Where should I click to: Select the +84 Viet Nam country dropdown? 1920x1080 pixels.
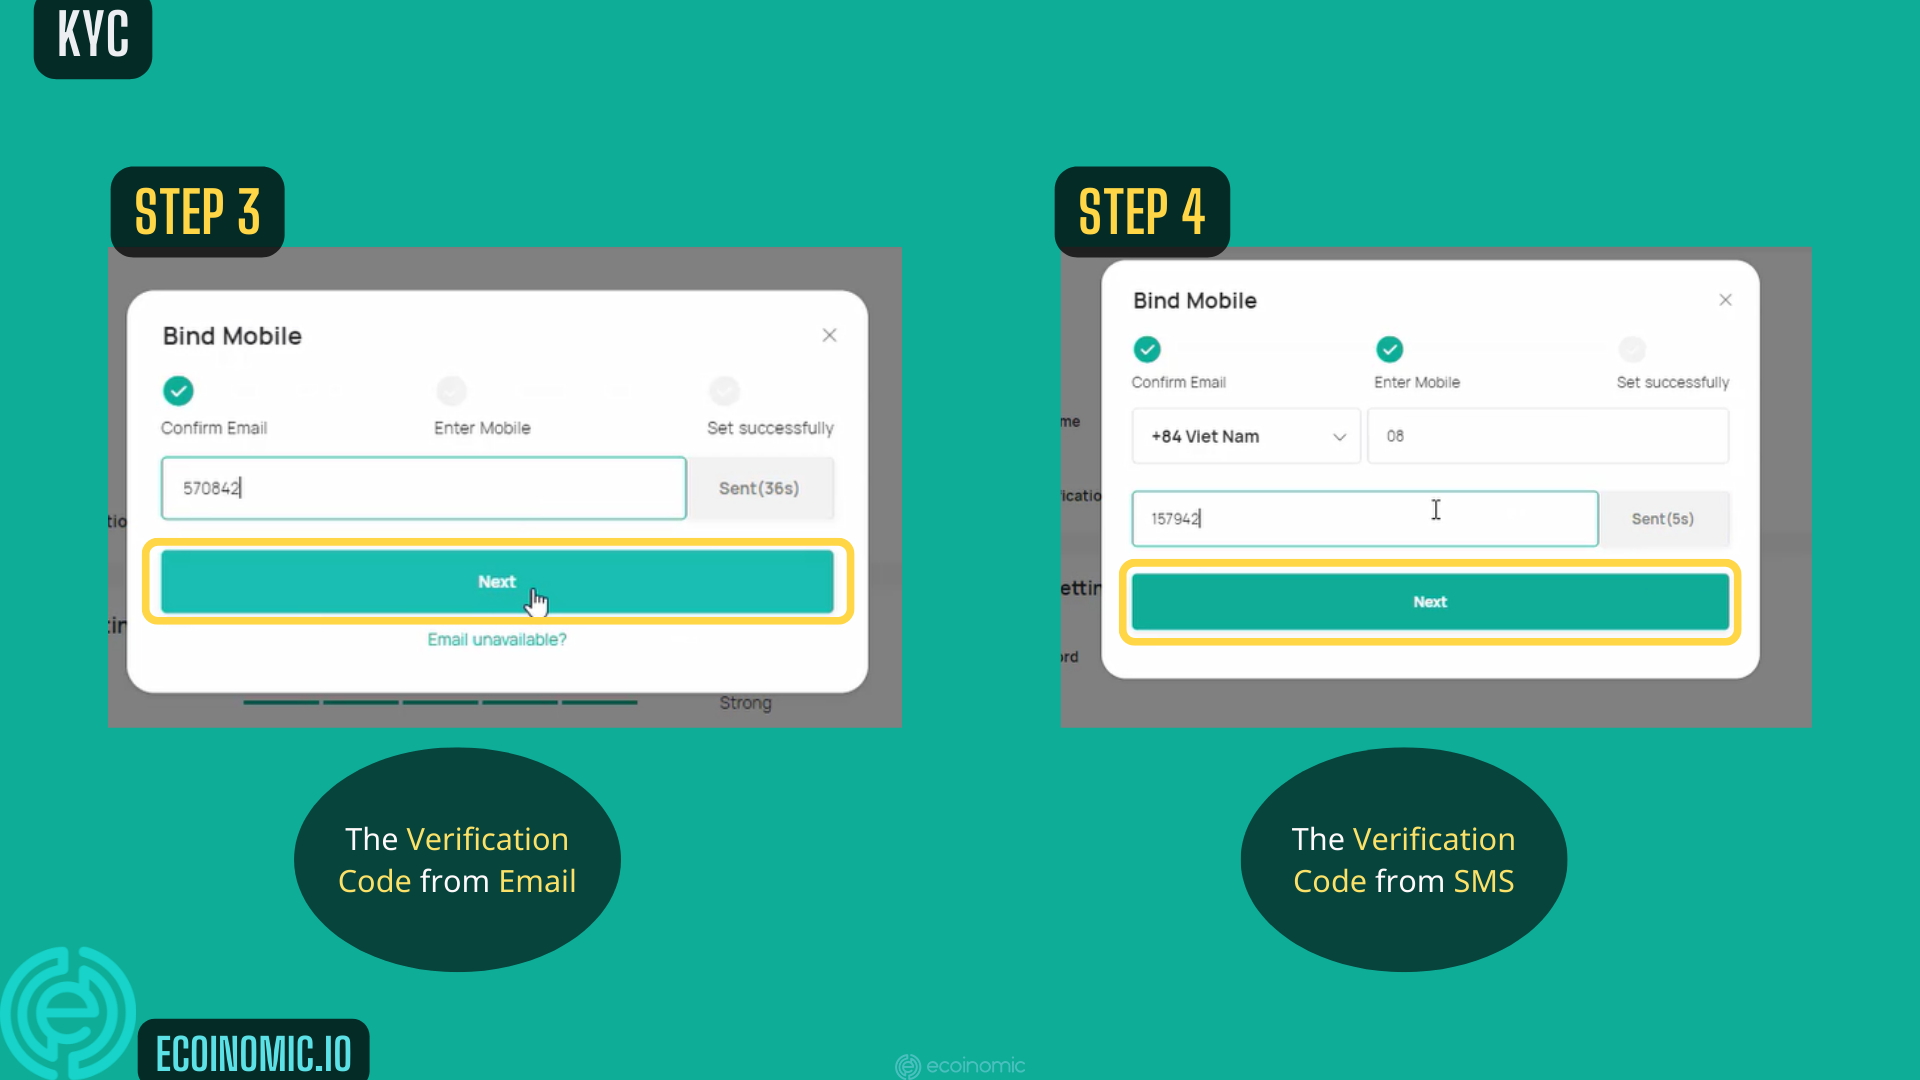(x=1241, y=435)
